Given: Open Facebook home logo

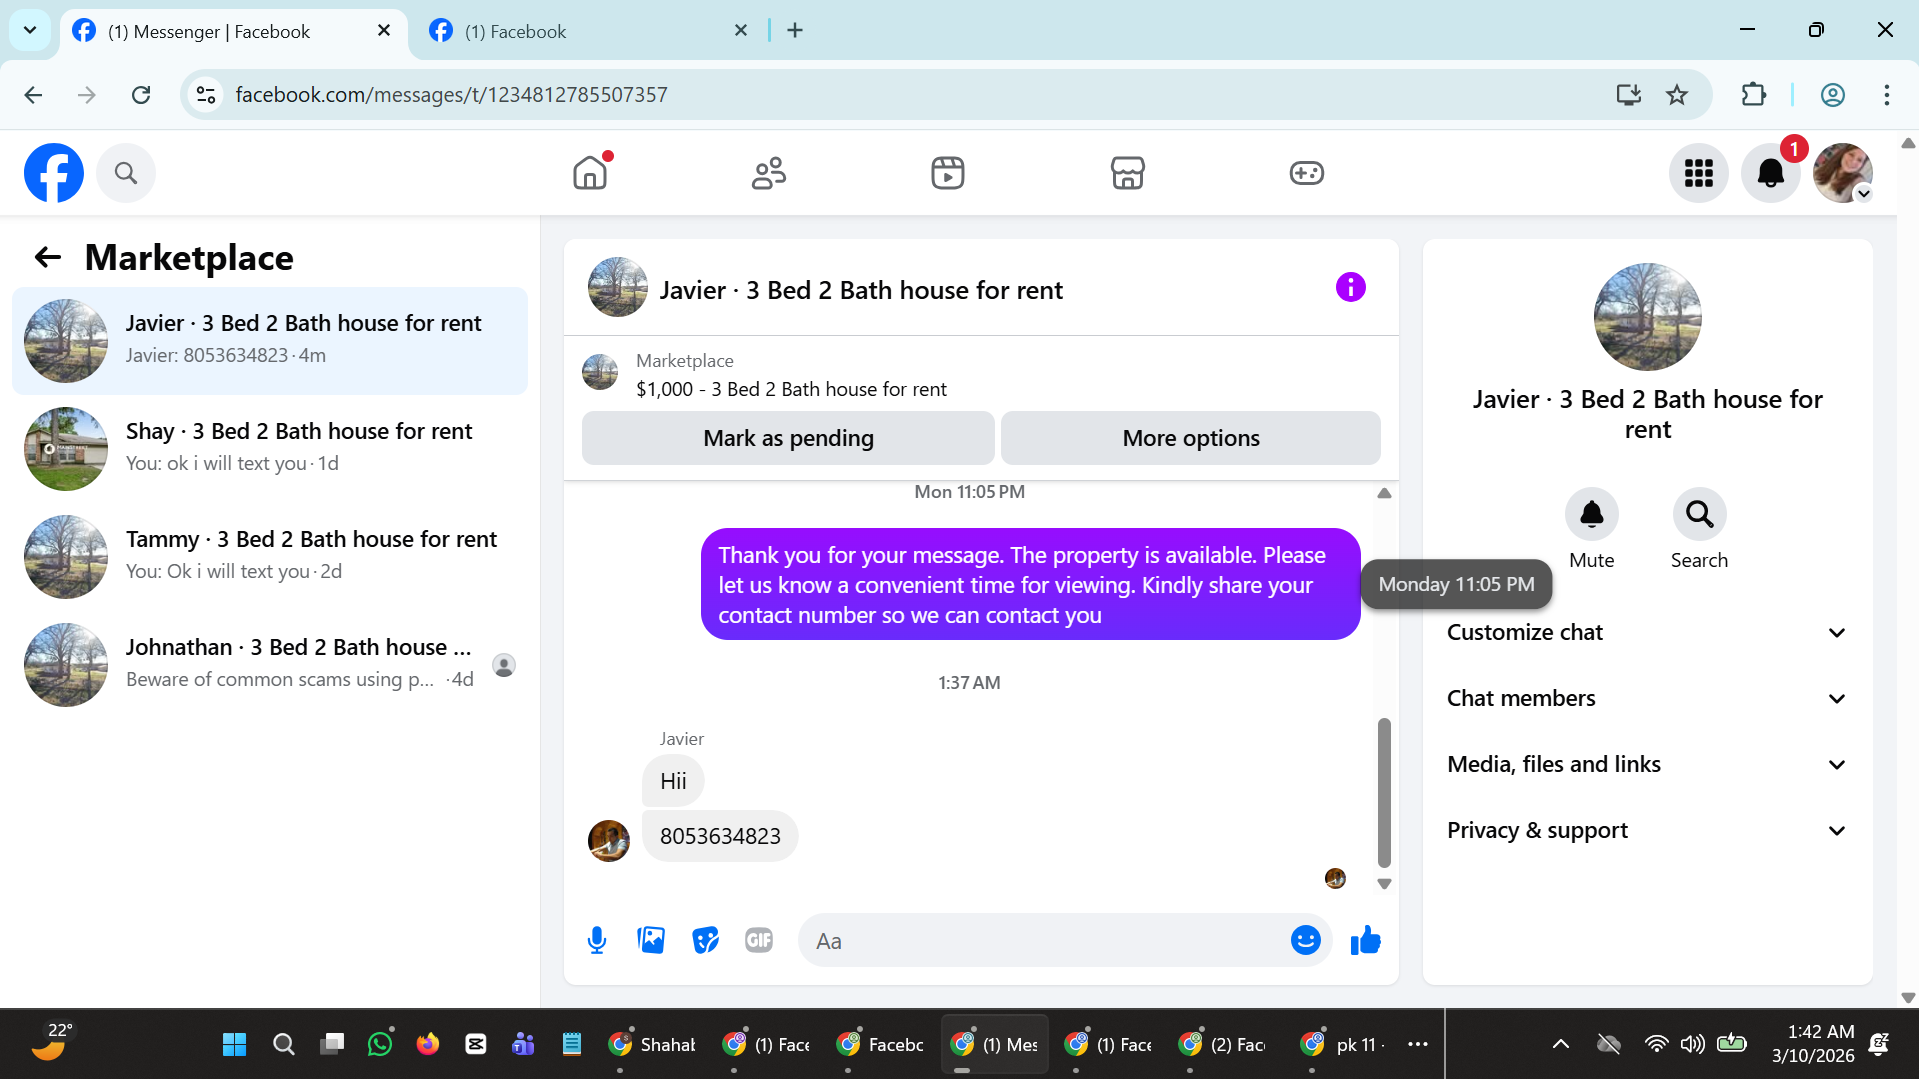Looking at the screenshot, I should coord(54,173).
